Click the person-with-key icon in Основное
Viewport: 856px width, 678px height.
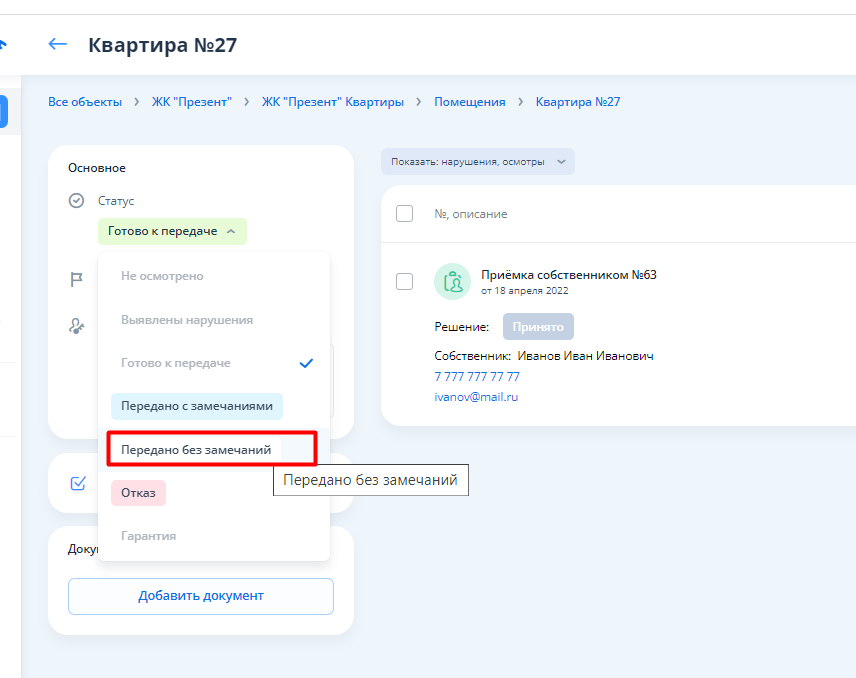pyautogui.click(x=76, y=325)
